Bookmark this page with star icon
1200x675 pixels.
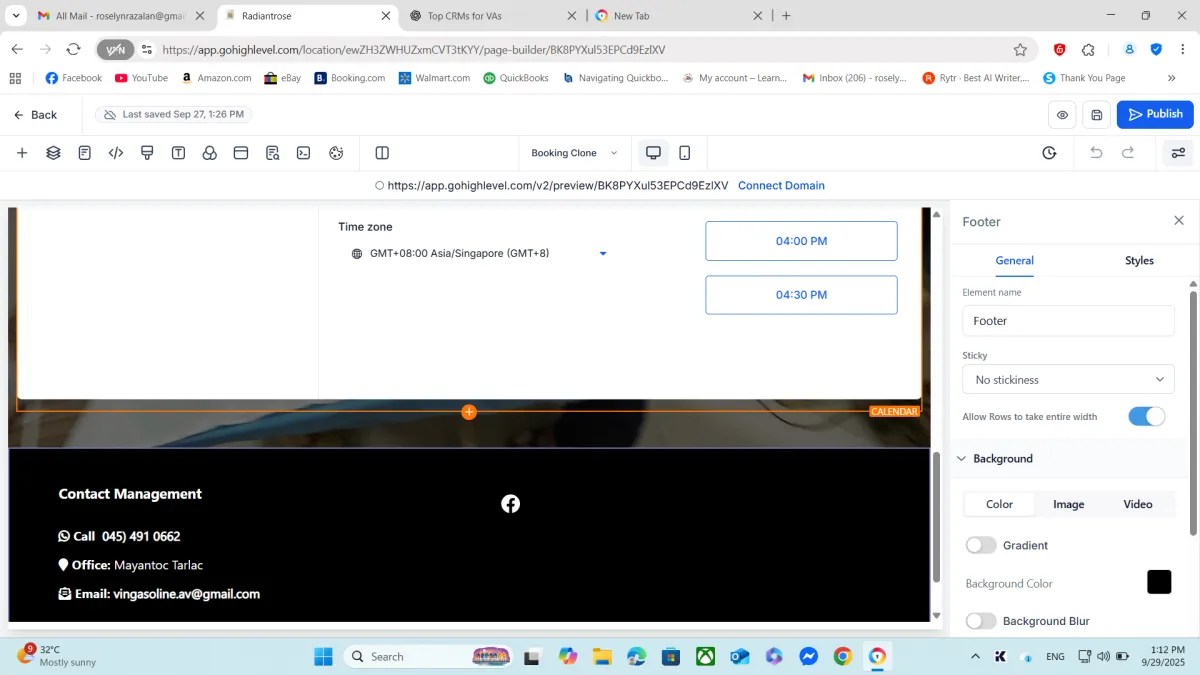point(1020,50)
